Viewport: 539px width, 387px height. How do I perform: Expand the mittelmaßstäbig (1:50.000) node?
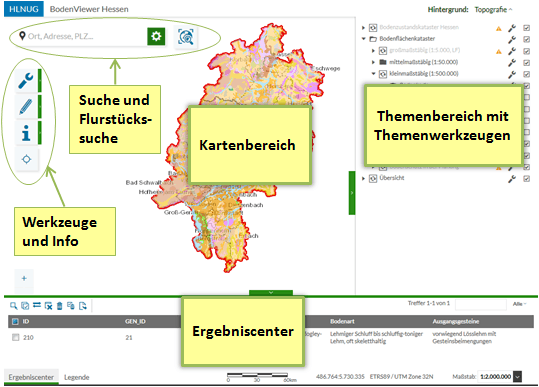point(373,62)
